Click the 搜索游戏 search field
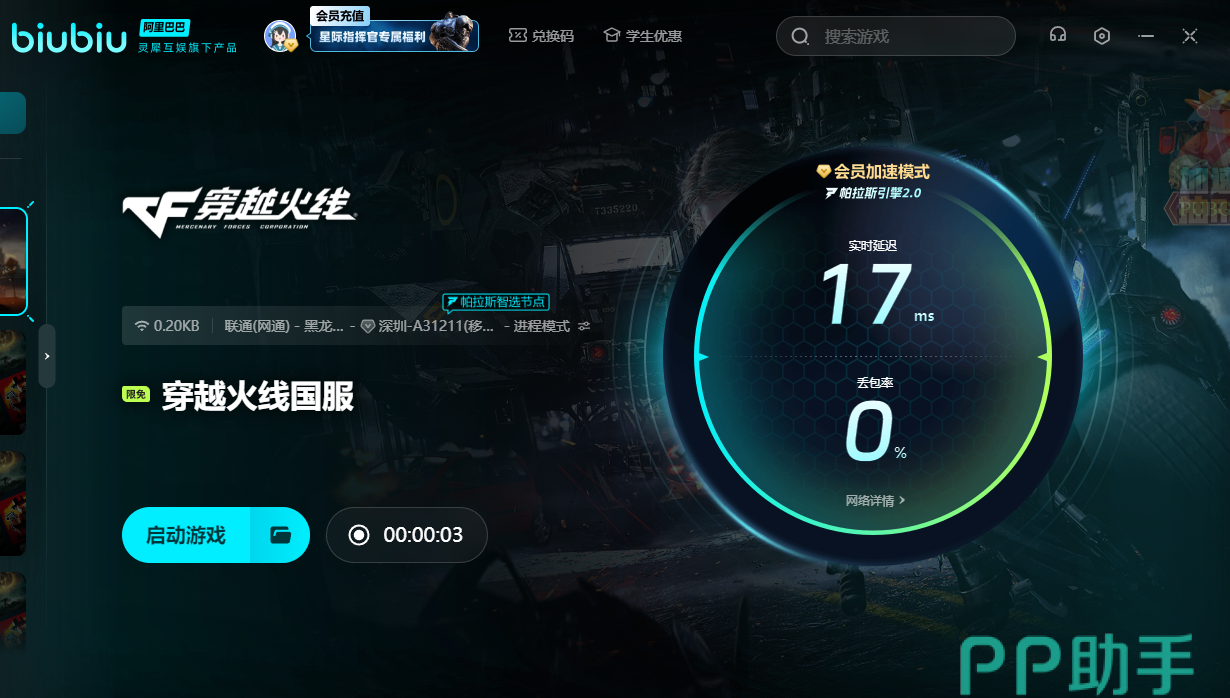 (x=895, y=36)
